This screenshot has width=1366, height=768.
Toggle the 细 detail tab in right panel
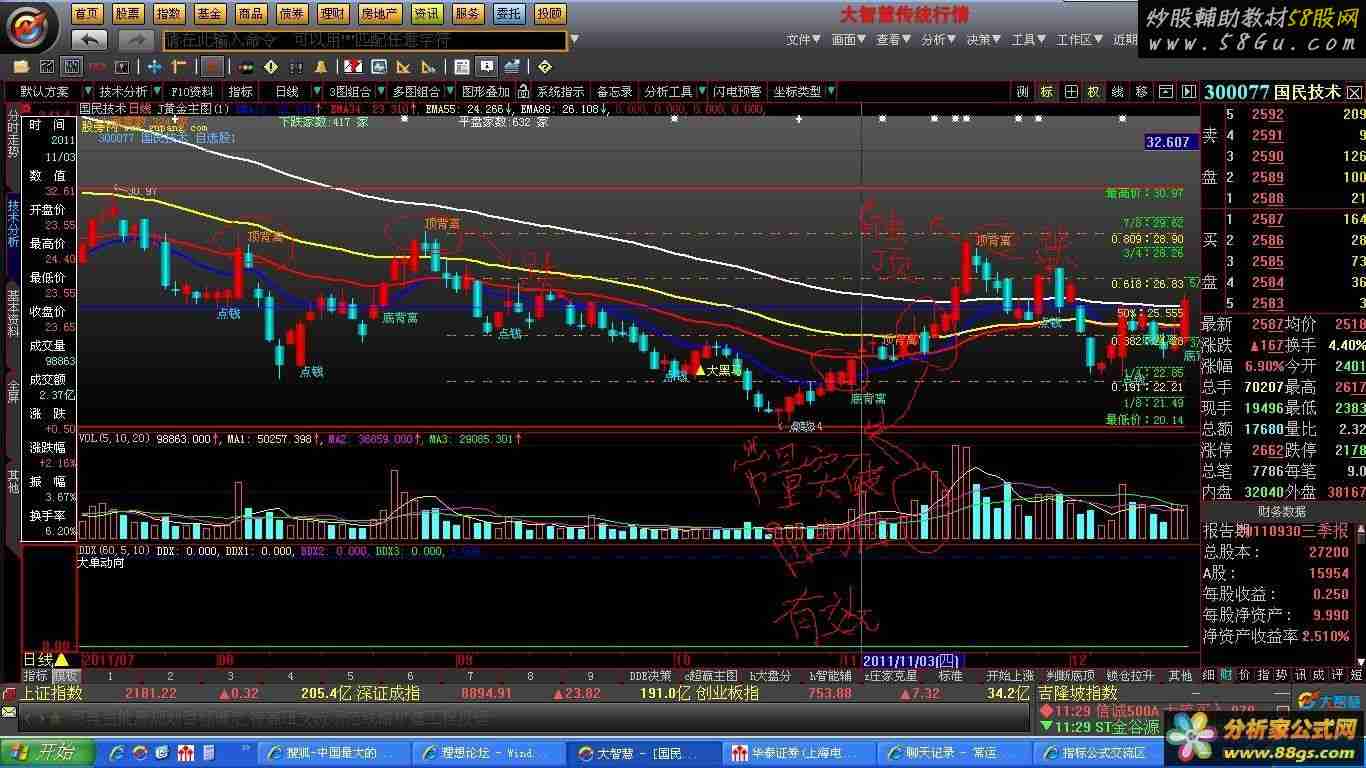click(1208, 676)
